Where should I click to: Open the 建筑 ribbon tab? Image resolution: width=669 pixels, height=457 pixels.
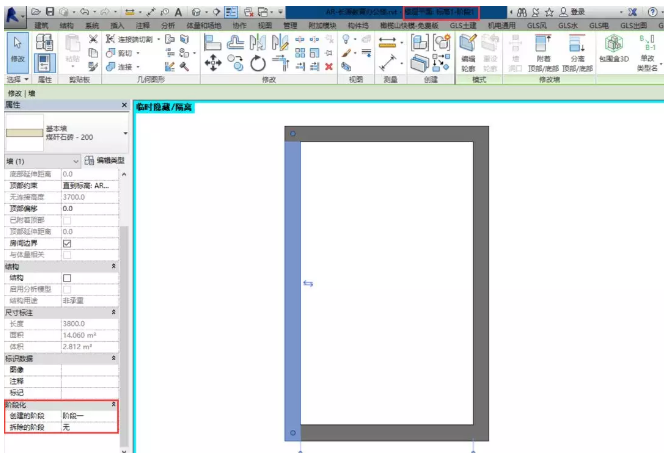tap(41, 26)
